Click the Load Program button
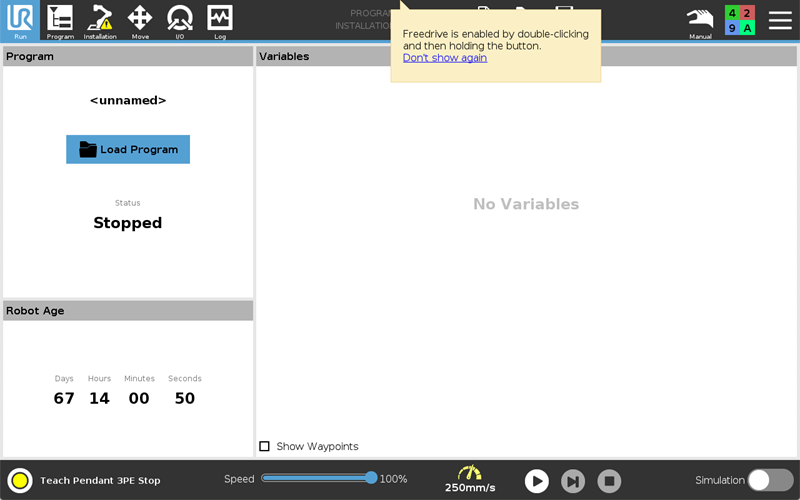Screen dimensions: 800x500 tap(128, 149)
